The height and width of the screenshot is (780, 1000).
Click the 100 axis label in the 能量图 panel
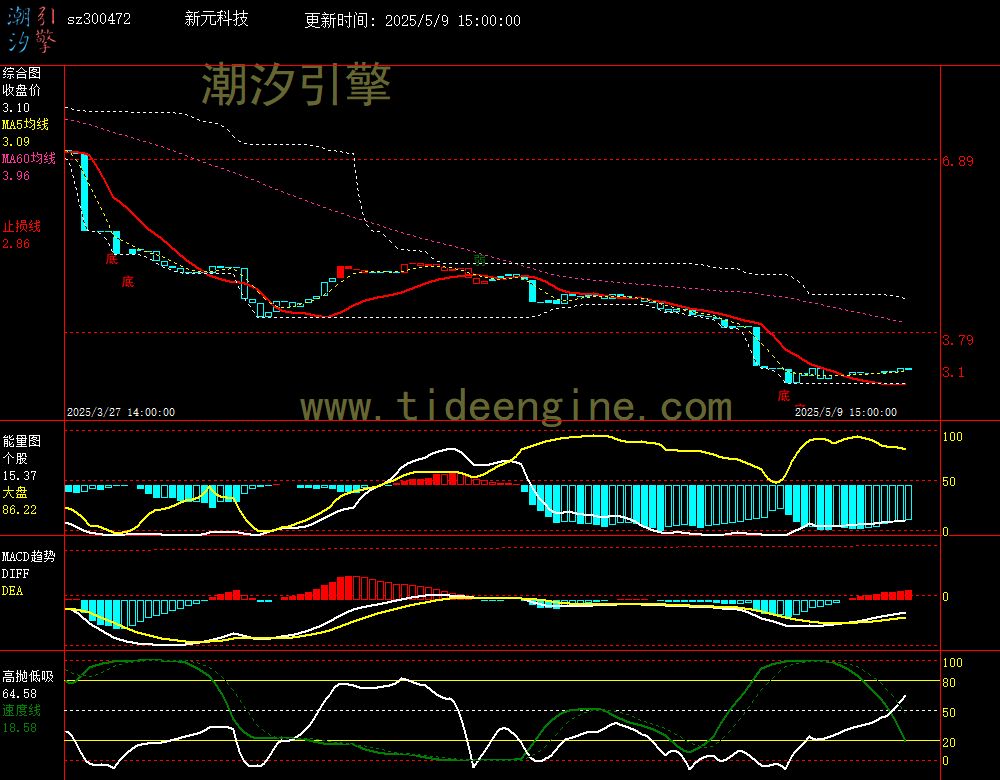(952, 437)
